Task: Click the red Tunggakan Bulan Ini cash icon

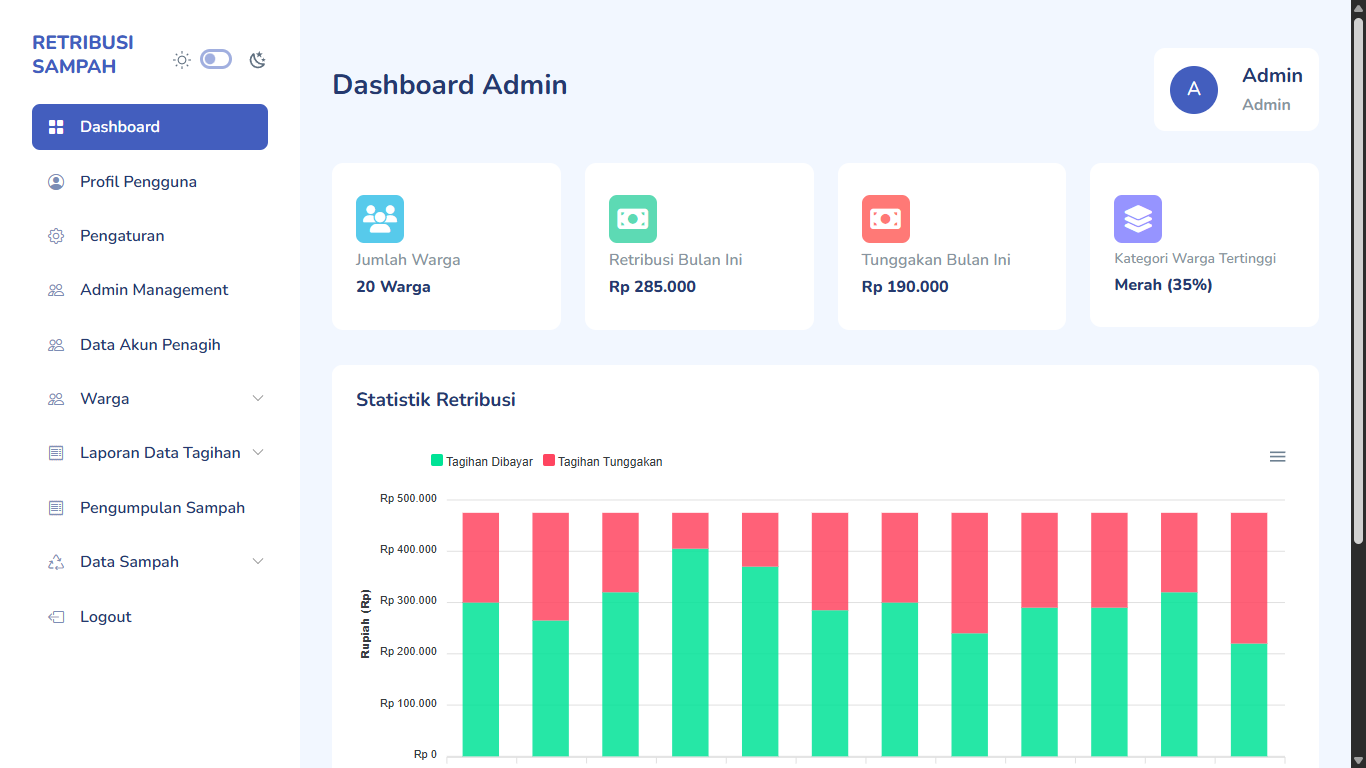Action: point(886,219)
